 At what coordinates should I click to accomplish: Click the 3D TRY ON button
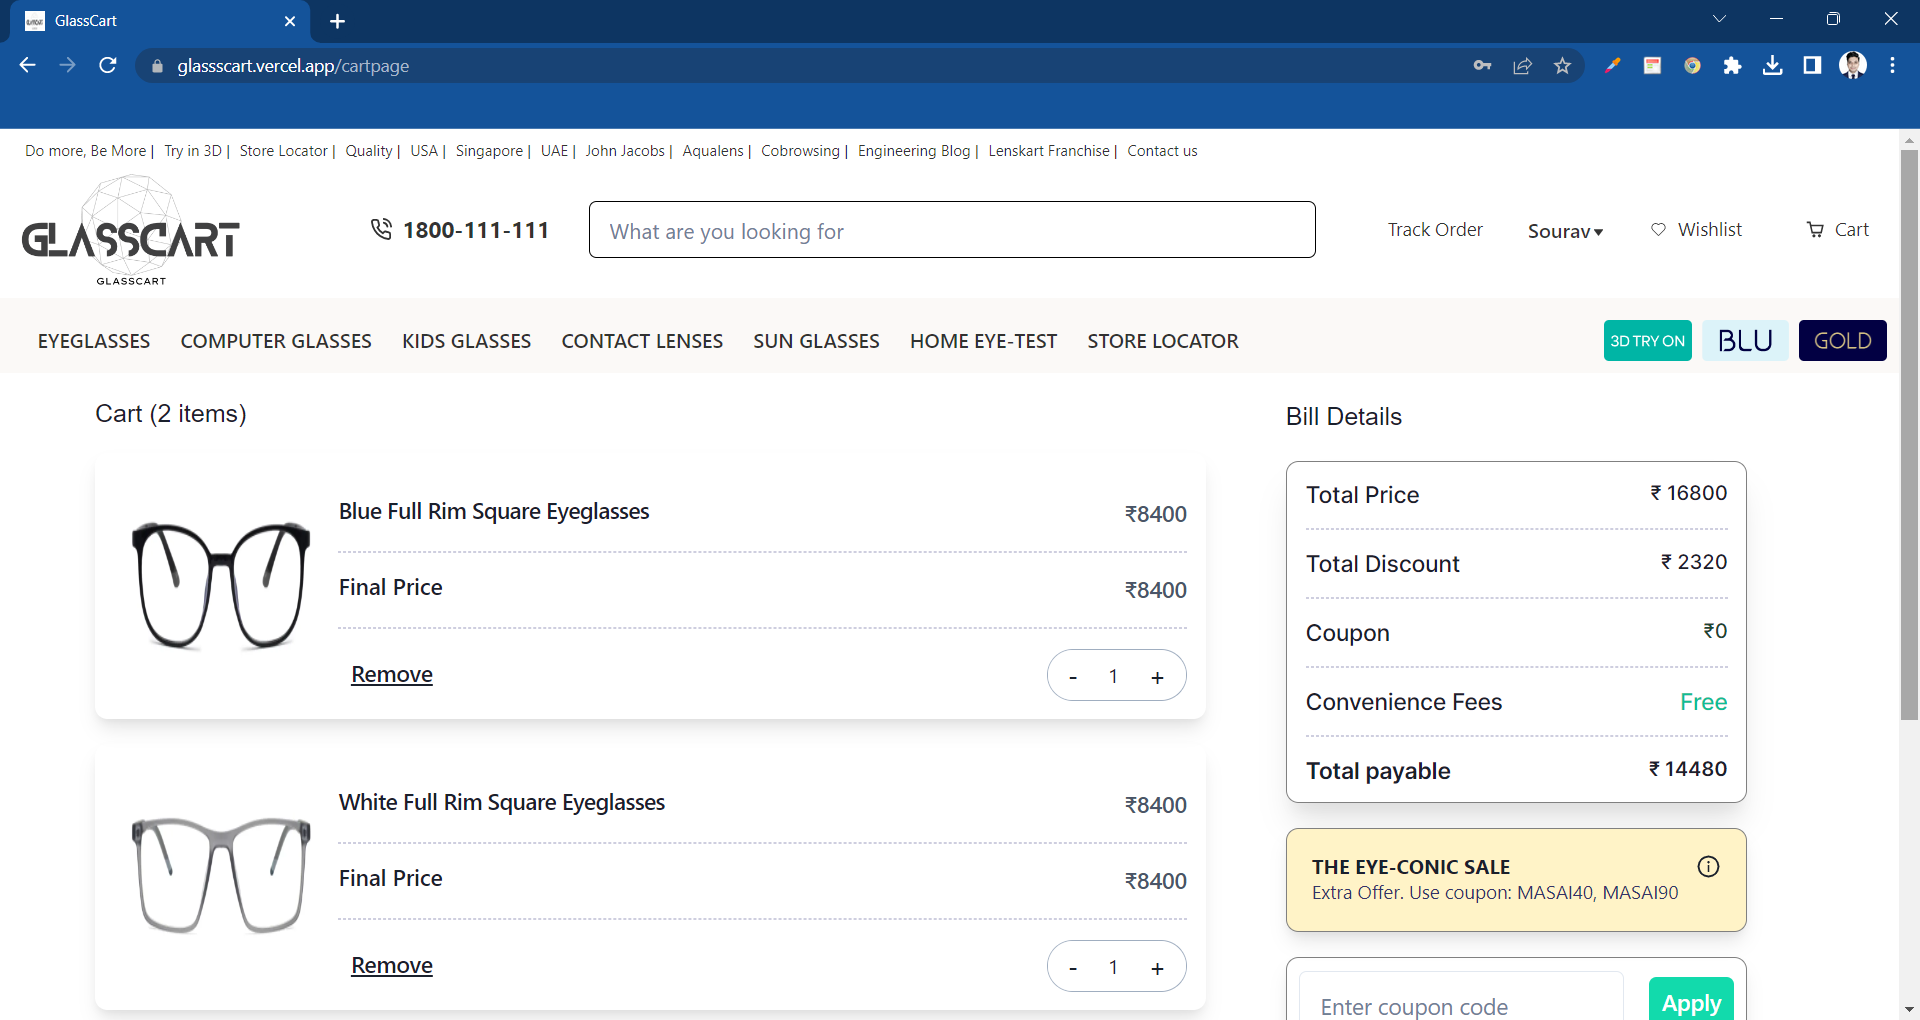(1647, 340)
